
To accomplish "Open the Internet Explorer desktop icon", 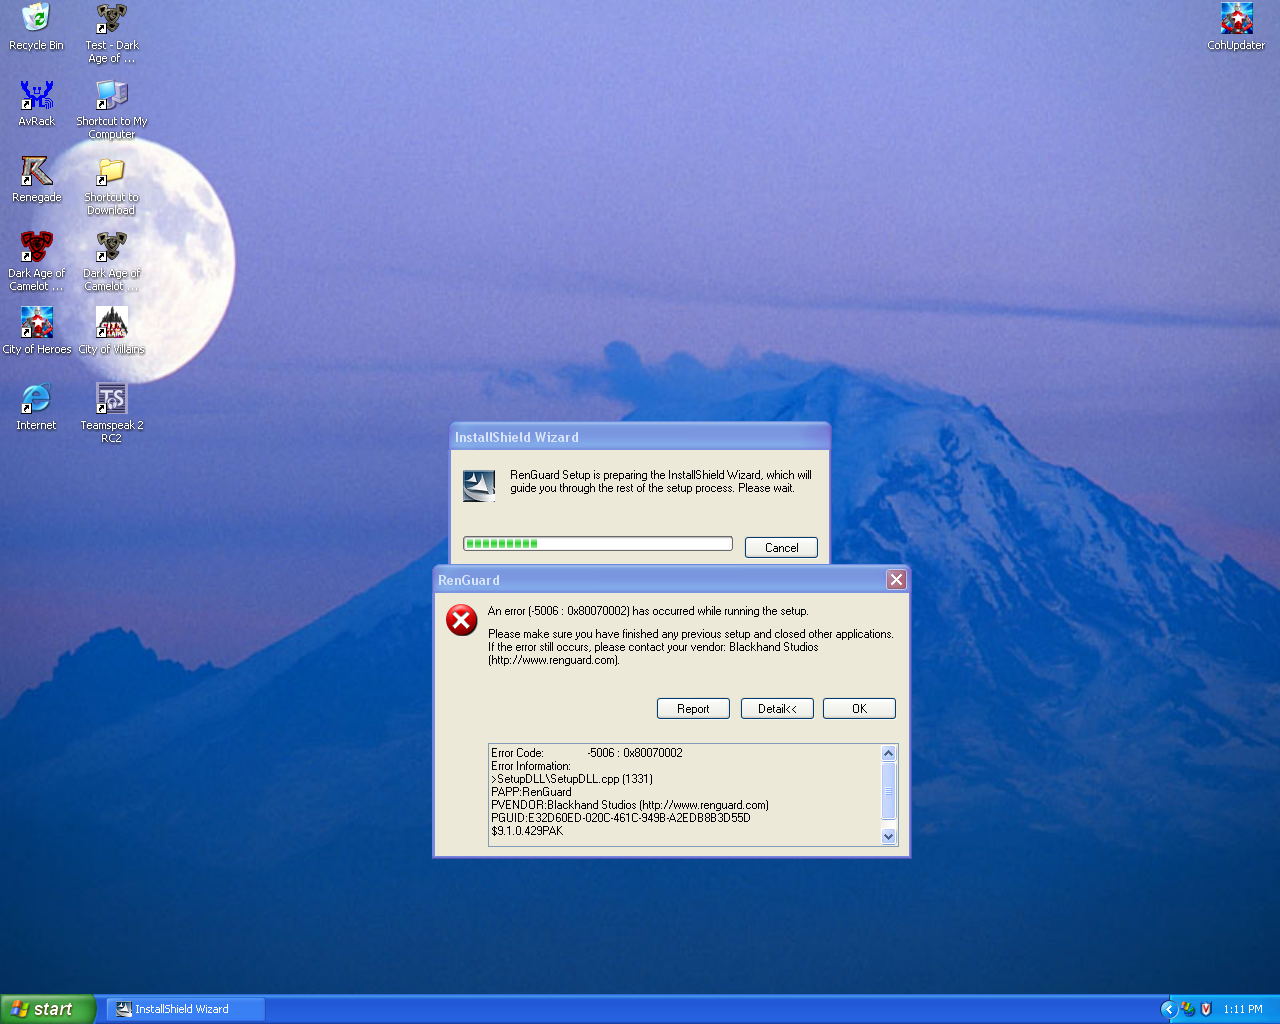I will click(36, 399).
